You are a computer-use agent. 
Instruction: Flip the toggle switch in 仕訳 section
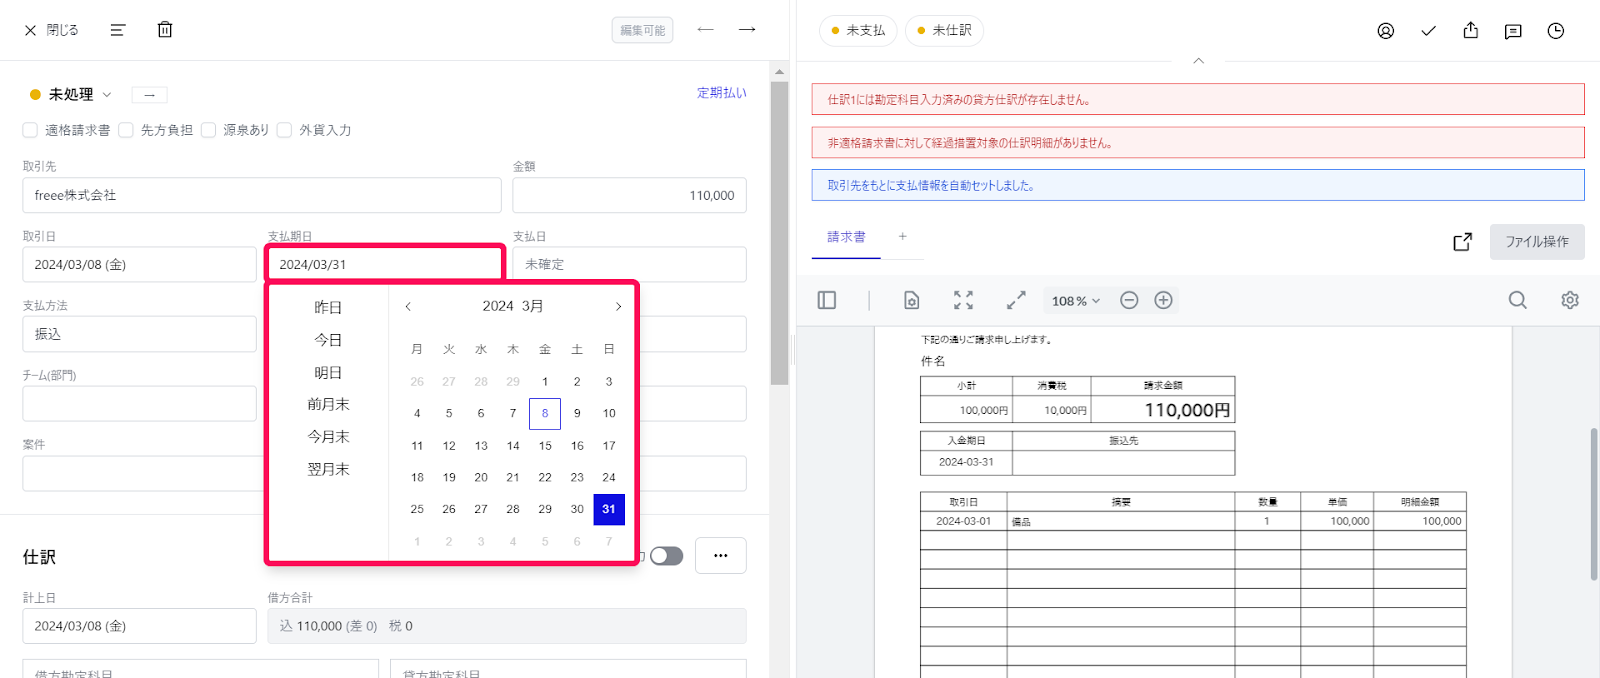(666, 555)
